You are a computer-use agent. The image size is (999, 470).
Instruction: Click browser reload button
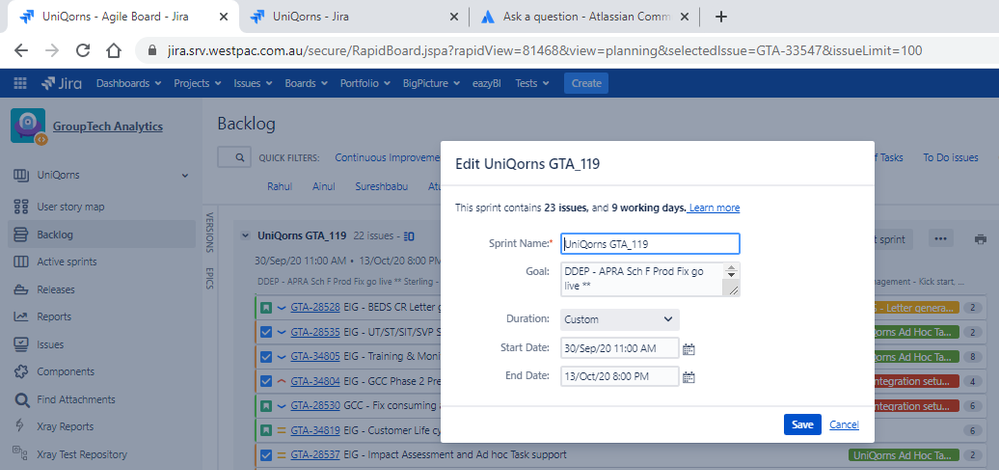[83, 51]
